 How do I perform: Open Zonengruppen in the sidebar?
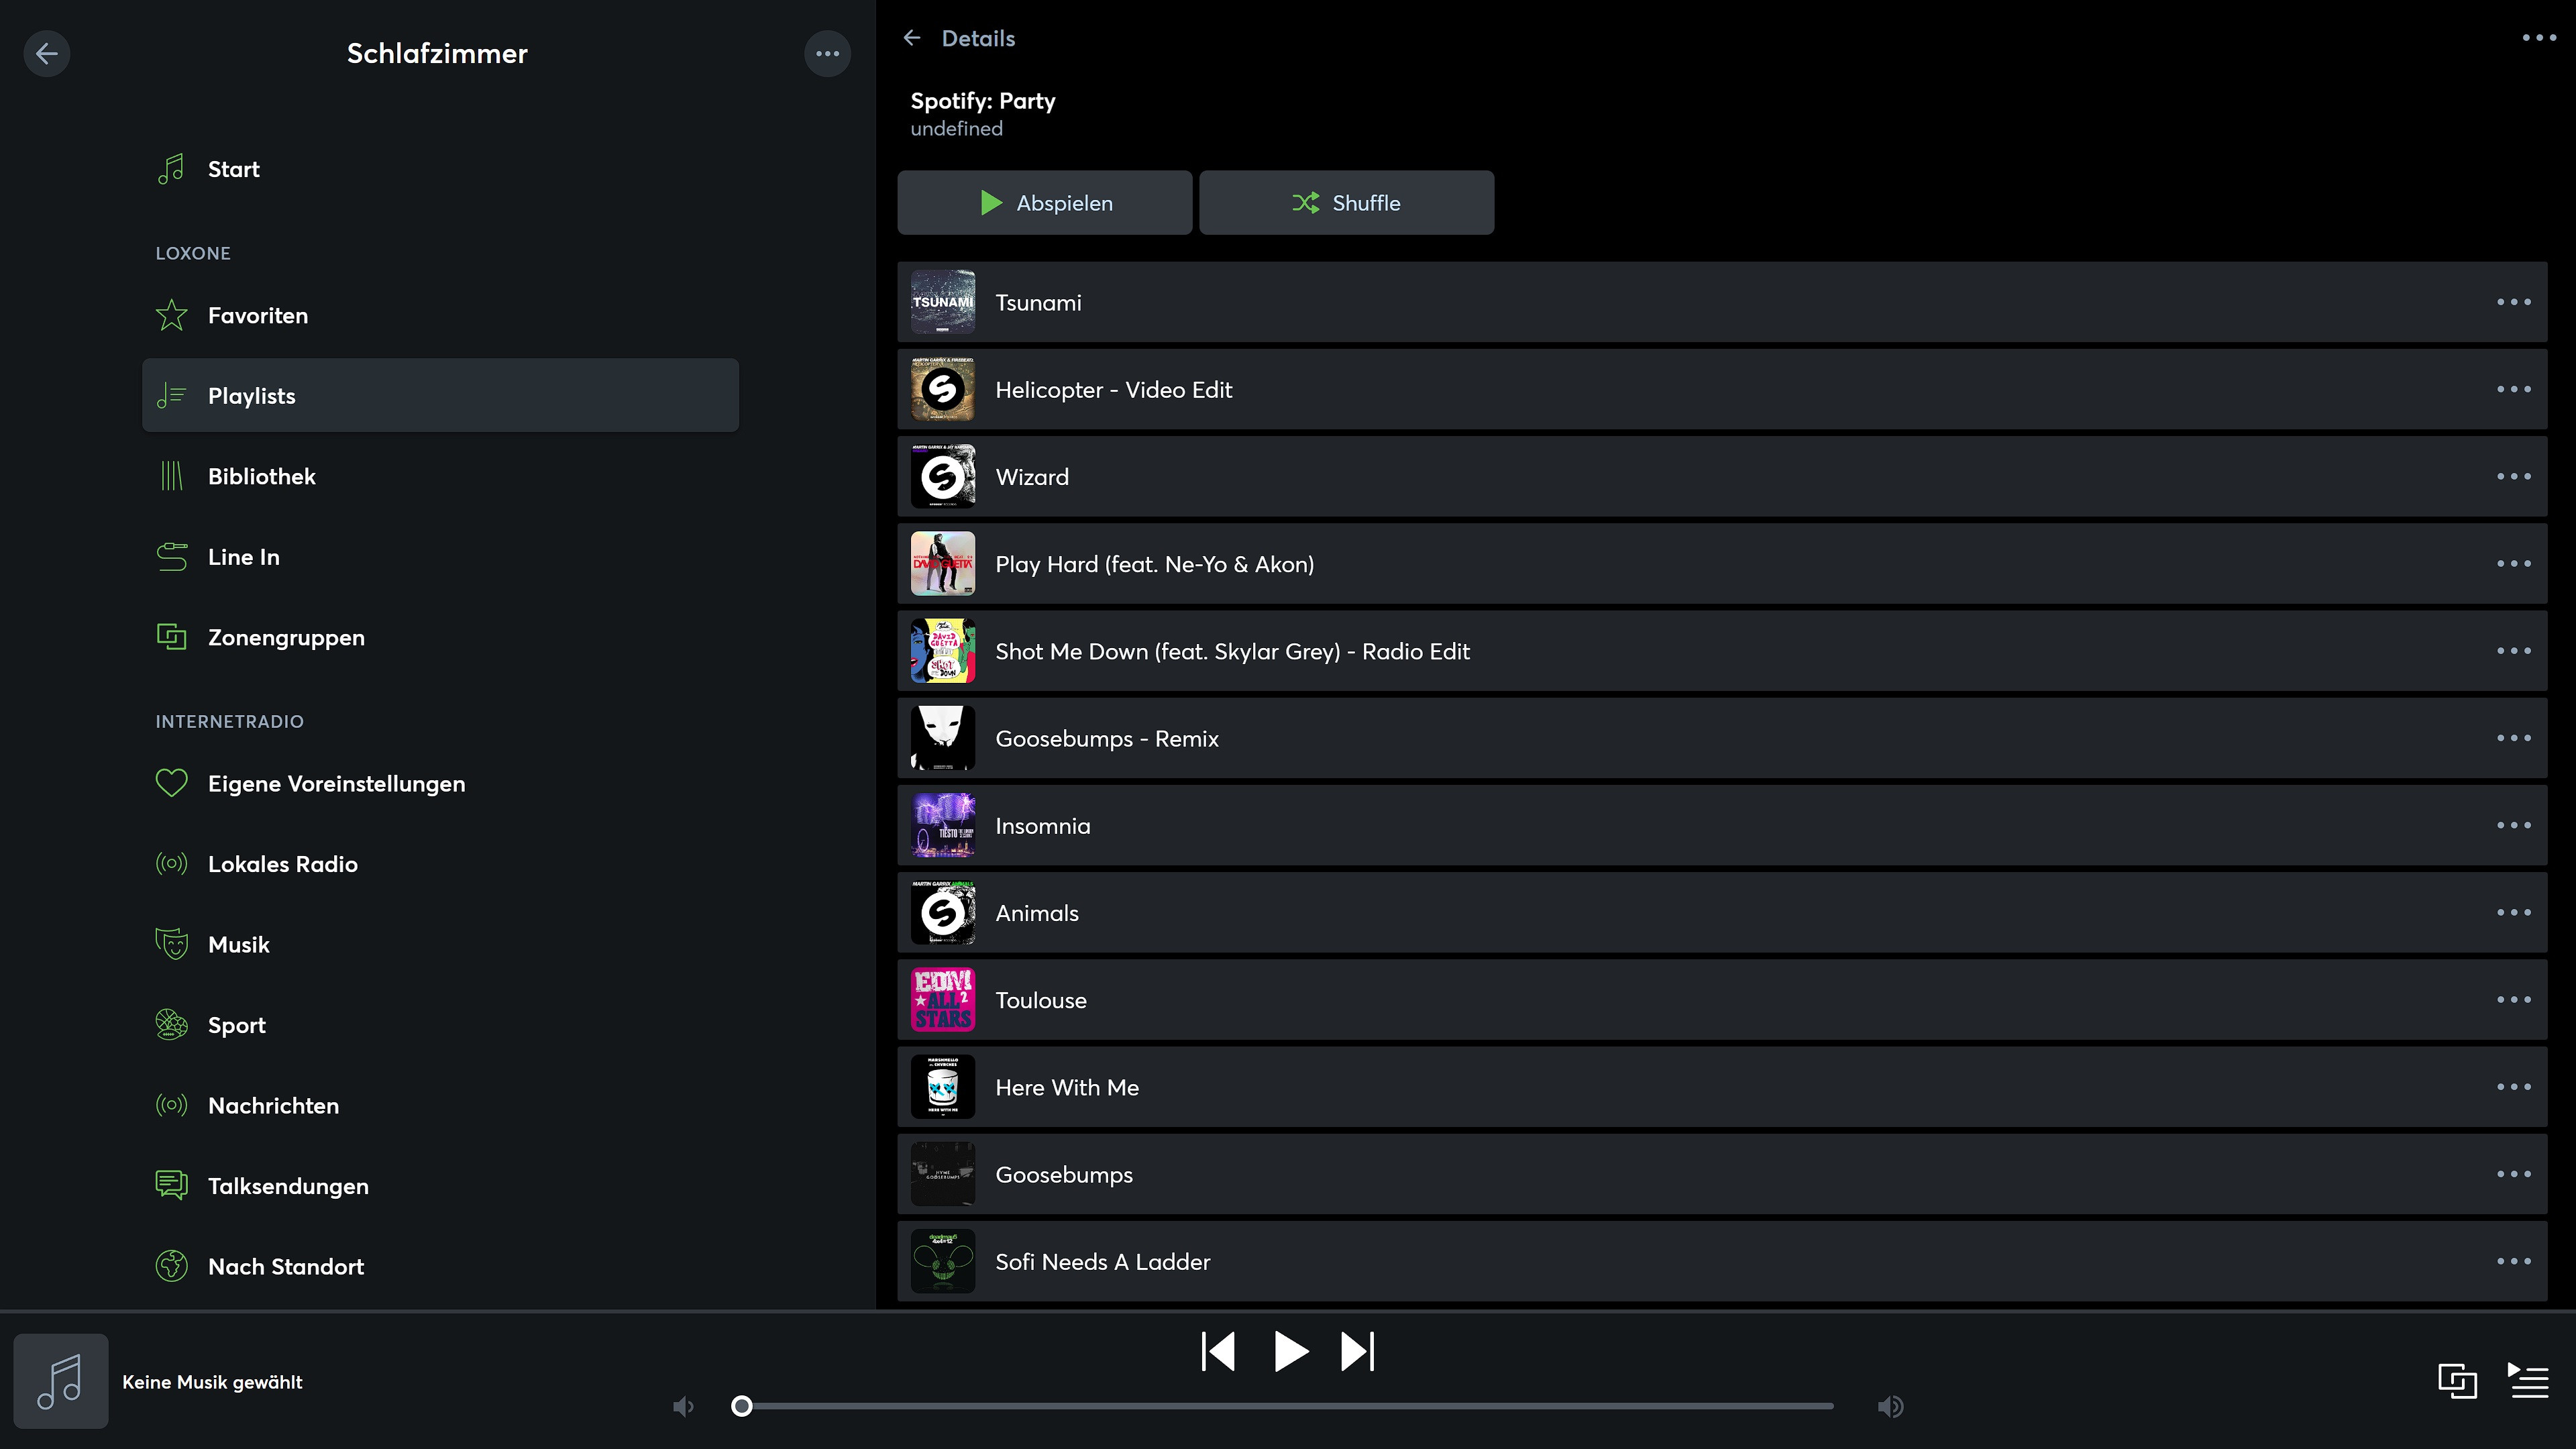(x=440, y=637)
